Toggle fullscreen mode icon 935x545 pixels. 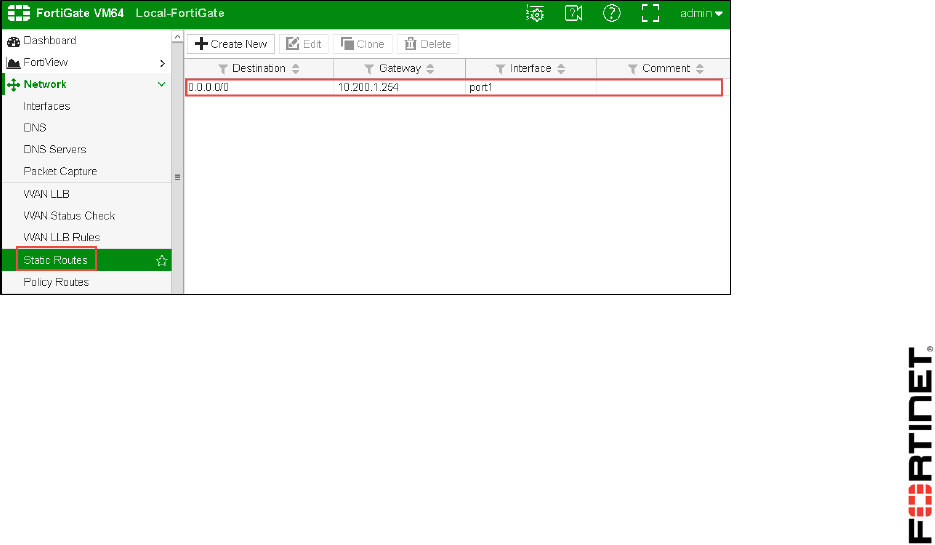(651, 13)
